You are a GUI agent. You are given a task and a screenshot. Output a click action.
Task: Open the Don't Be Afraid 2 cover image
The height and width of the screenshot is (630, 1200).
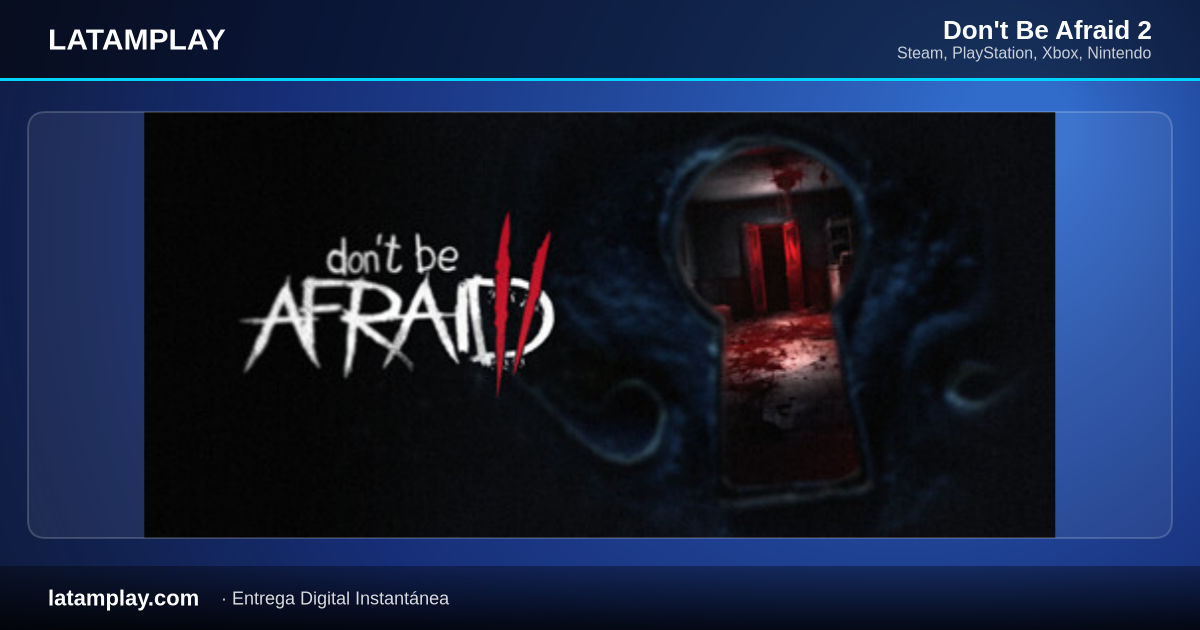point(600,325)
